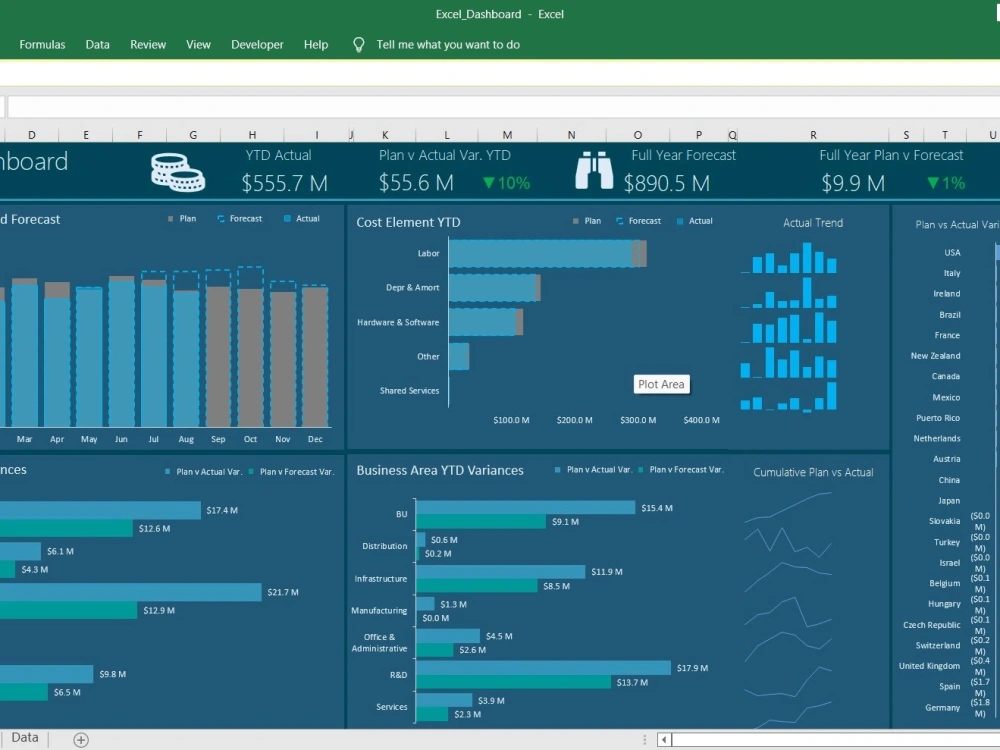Add a new worksheet with the plus icon
The image size is (1000, 750).
click(79, 738)
